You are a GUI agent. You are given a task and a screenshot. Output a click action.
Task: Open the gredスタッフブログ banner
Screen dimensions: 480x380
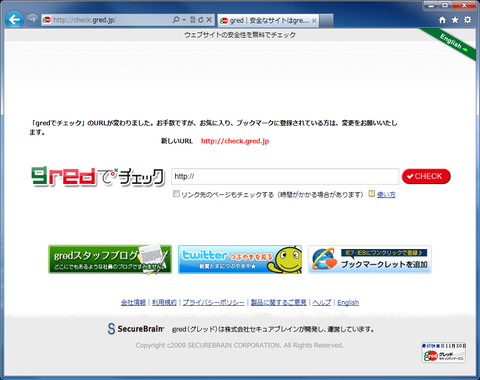(x=110, y=259)
